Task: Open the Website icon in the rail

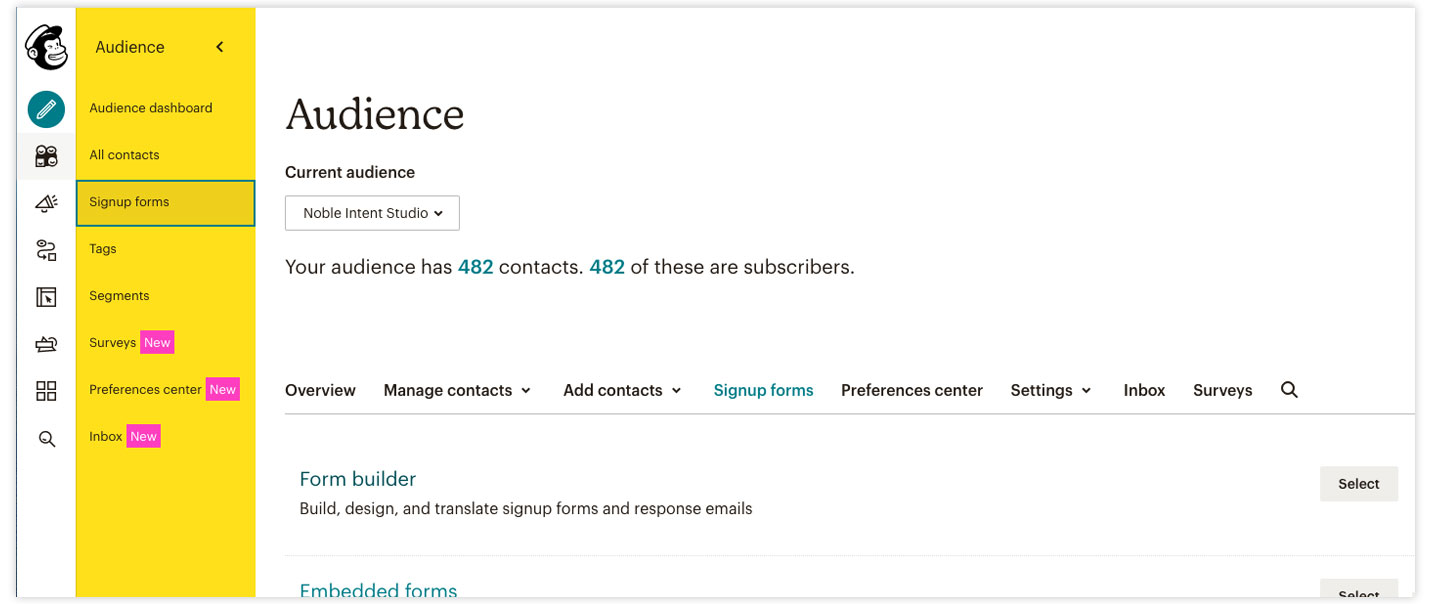Action: [46, 297]
